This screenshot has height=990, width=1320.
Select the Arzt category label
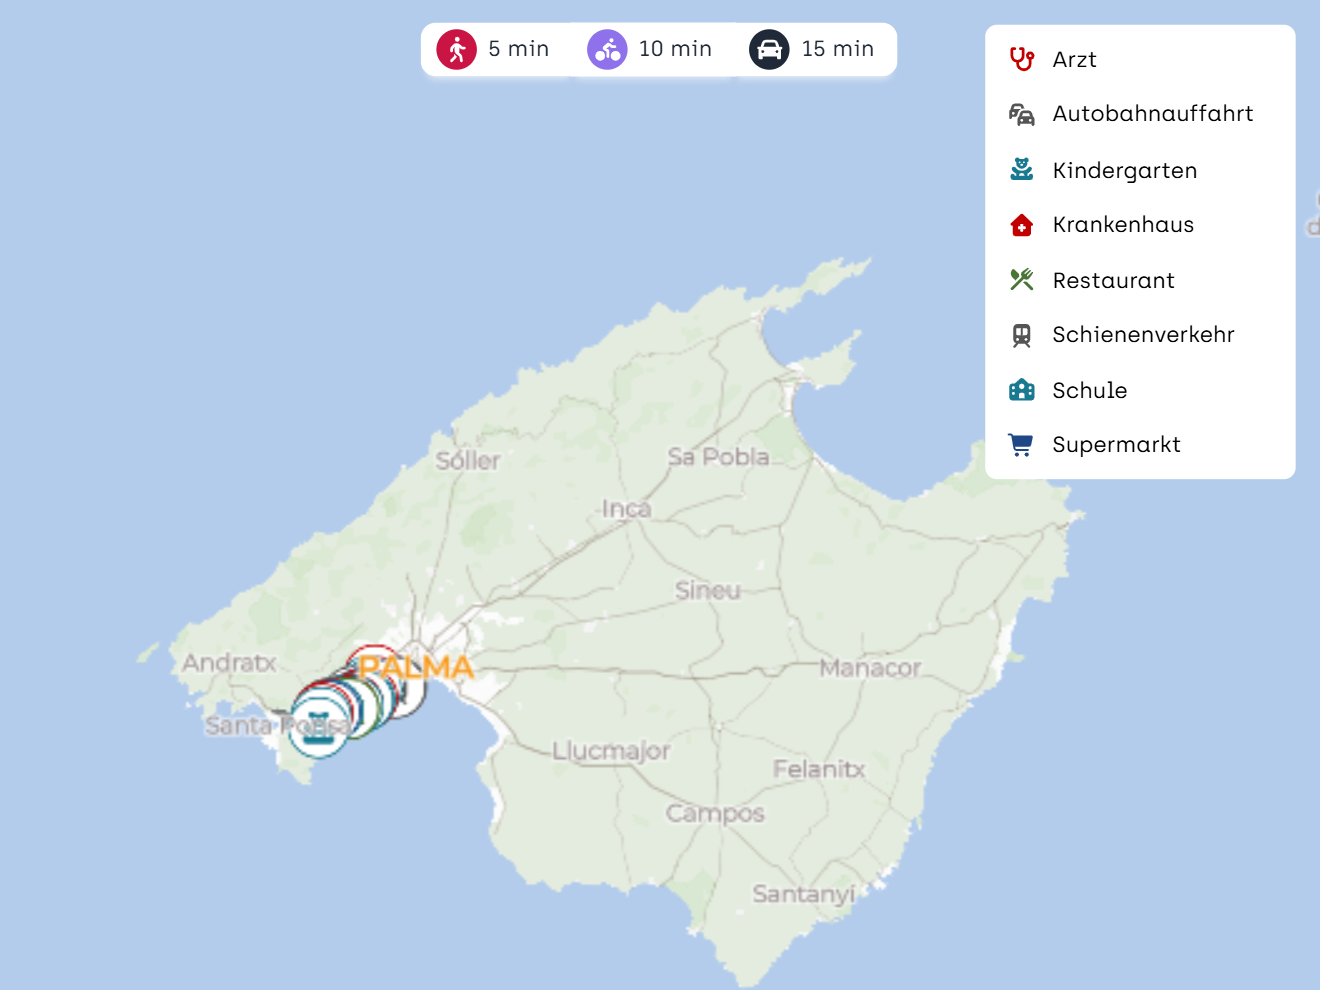[x=1074, y=60]
